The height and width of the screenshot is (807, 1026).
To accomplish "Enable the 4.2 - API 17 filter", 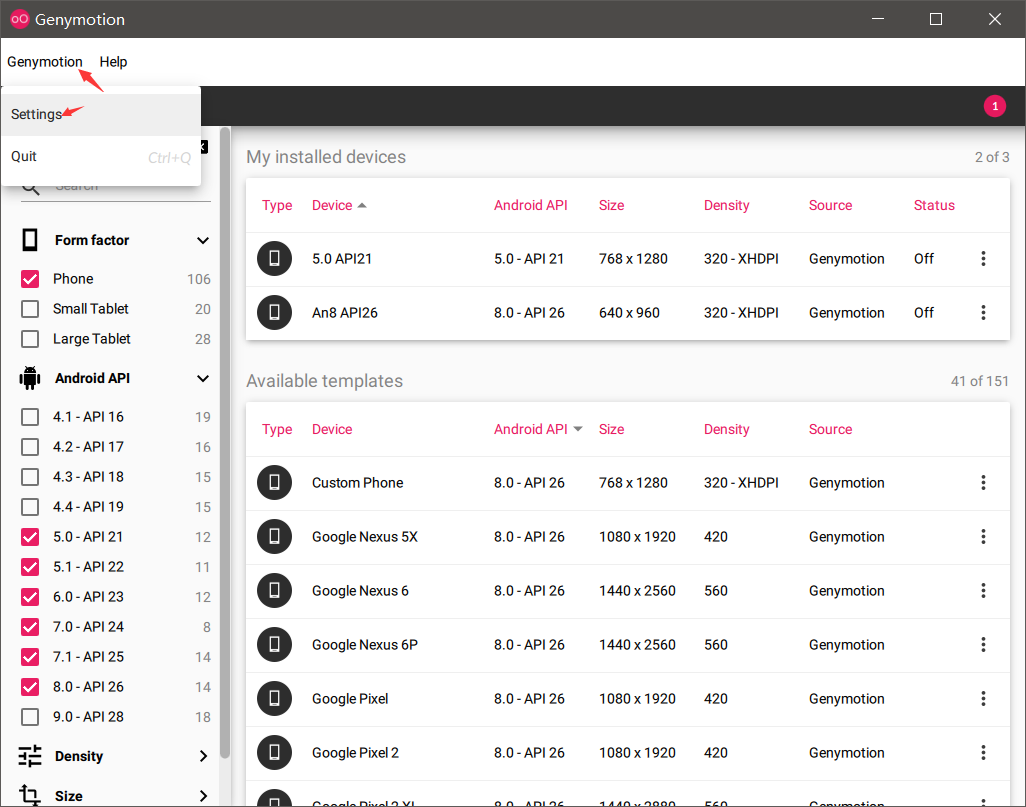I will point(30,447).
